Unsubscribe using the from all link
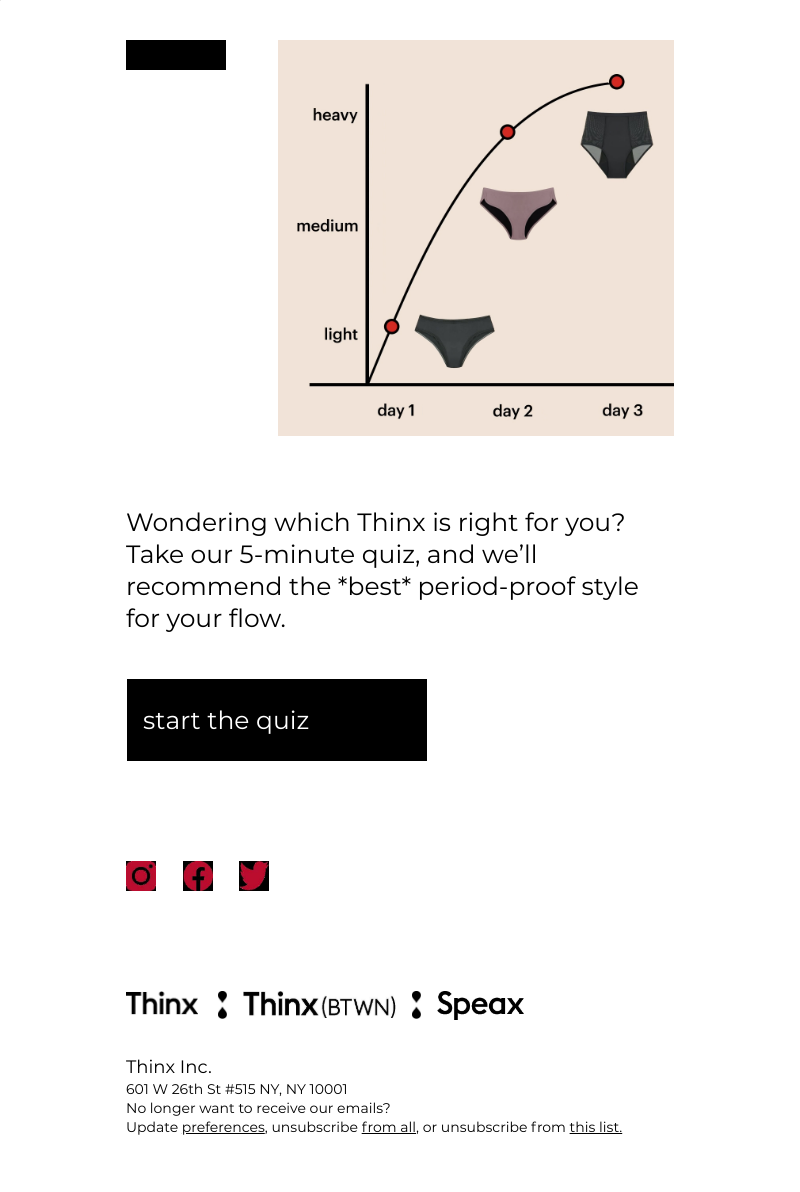 (388, 1127)
